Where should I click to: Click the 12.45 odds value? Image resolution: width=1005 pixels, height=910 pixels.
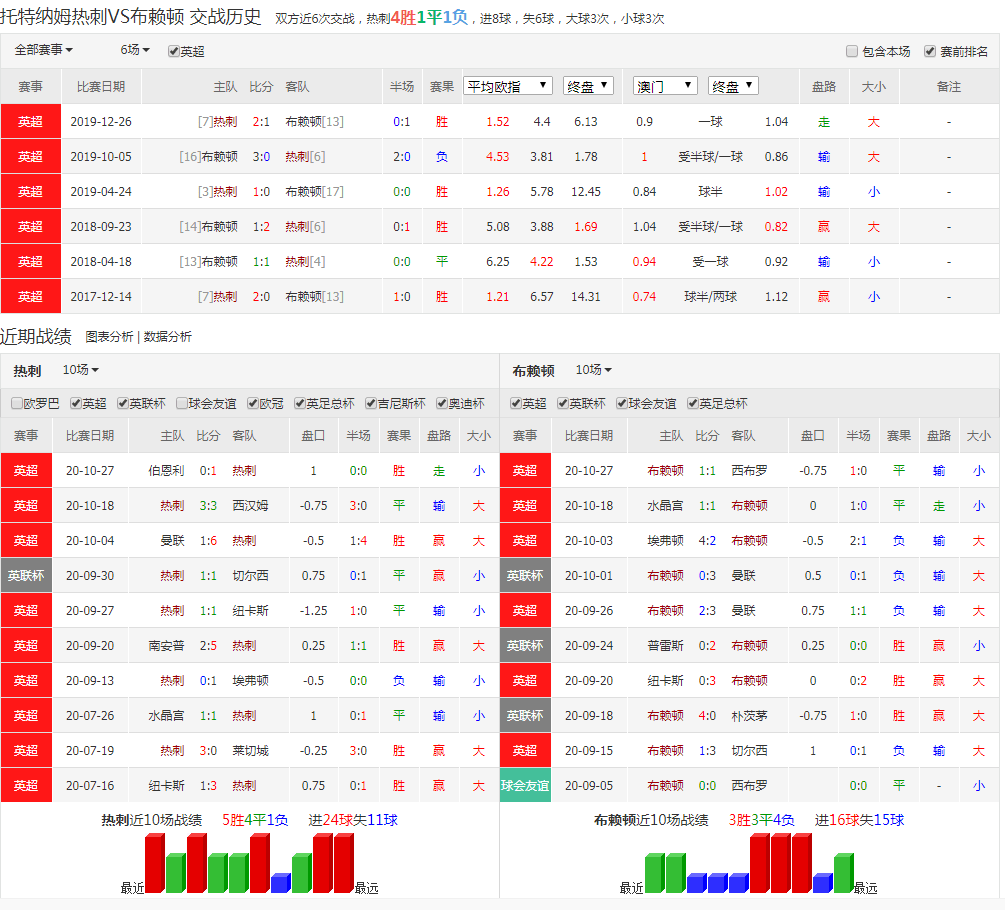coord(586,192)
